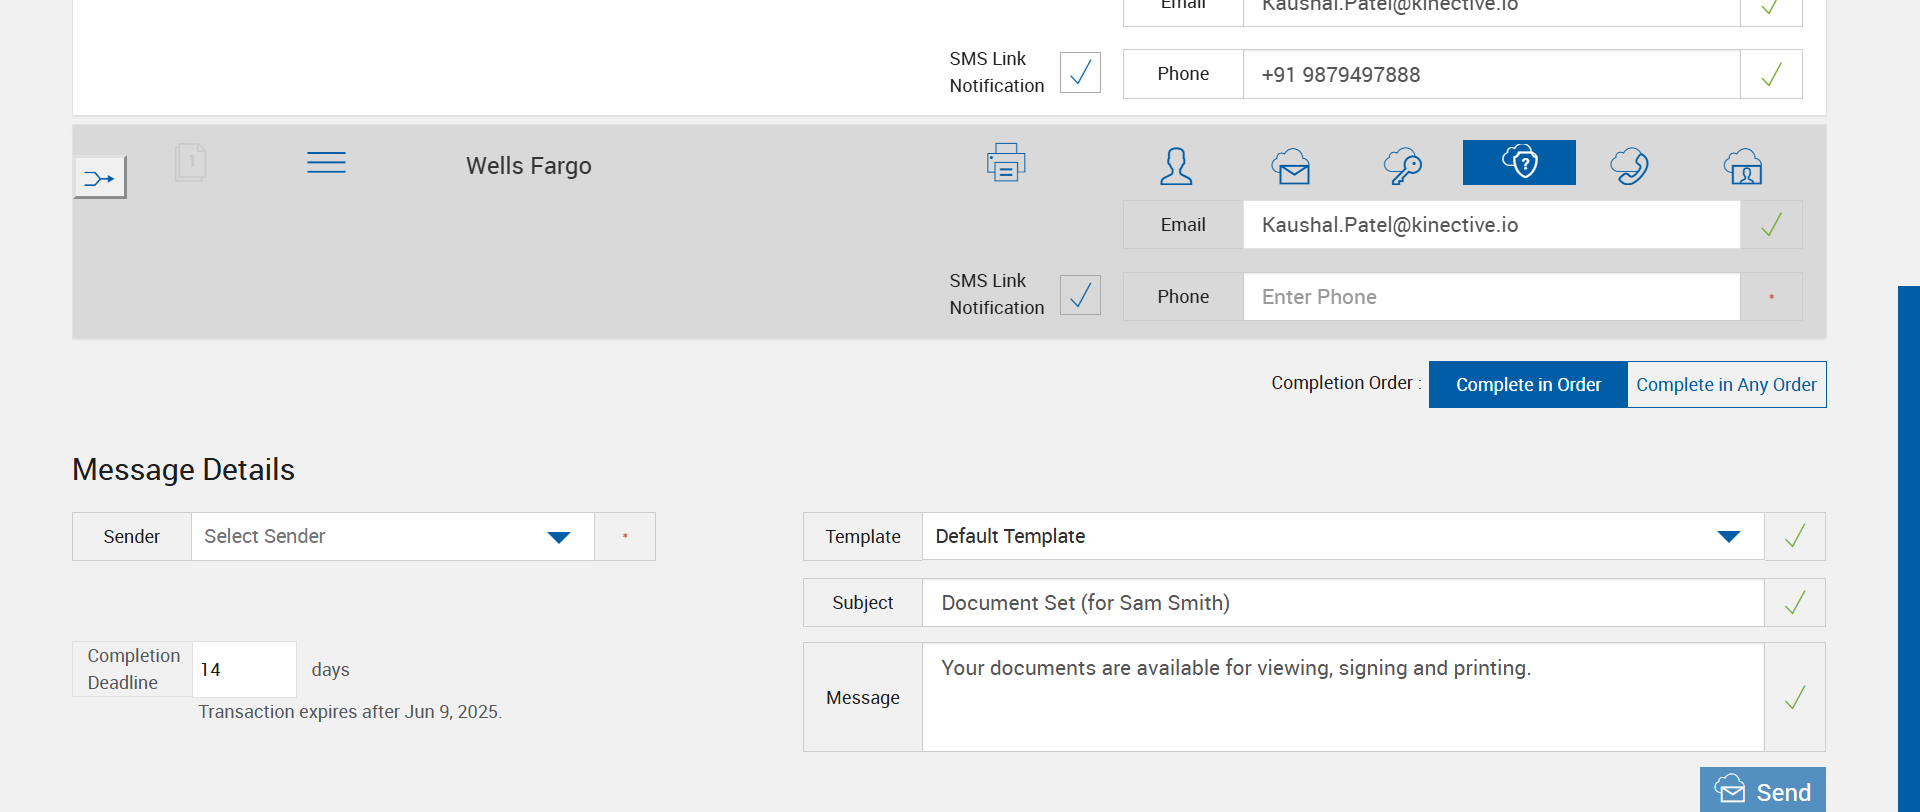Click the Enter Phone input field
The height and width of the screenshot is (812, 1920).
tap(1491, 297)
